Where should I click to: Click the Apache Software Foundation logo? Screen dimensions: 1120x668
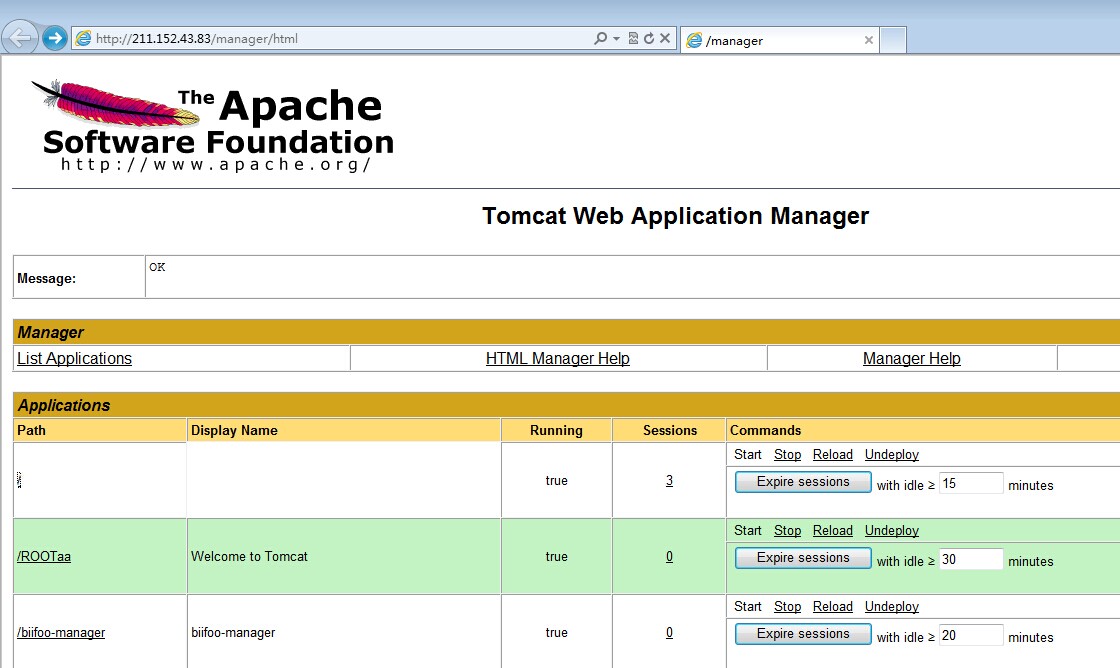click(212, 126)
